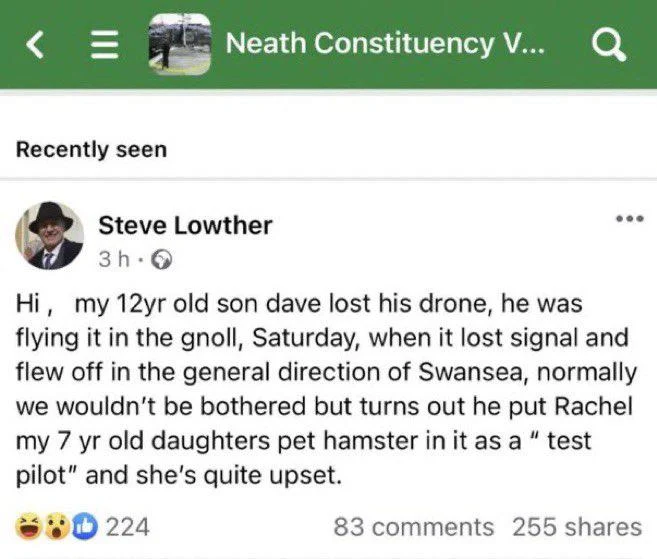View the 255 shares list
The width and height of the screenshot is (657, 559).
click(x=576, y=527)
